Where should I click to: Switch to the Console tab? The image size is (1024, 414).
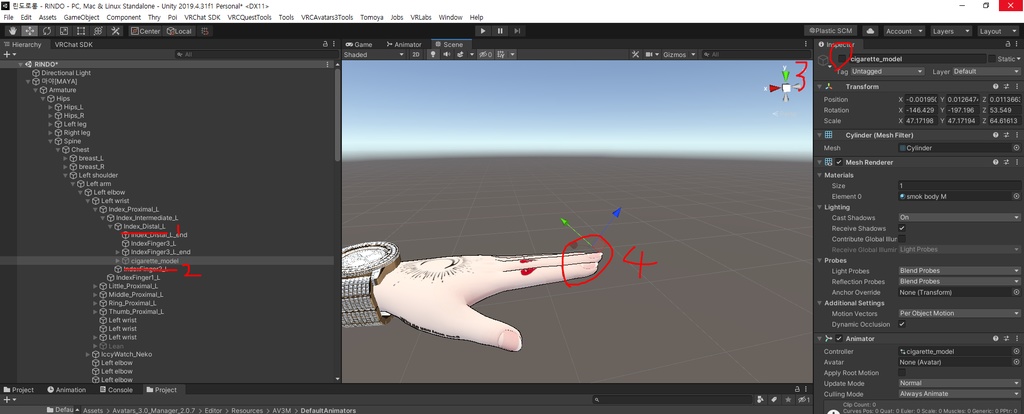click(x=115, y=390)
